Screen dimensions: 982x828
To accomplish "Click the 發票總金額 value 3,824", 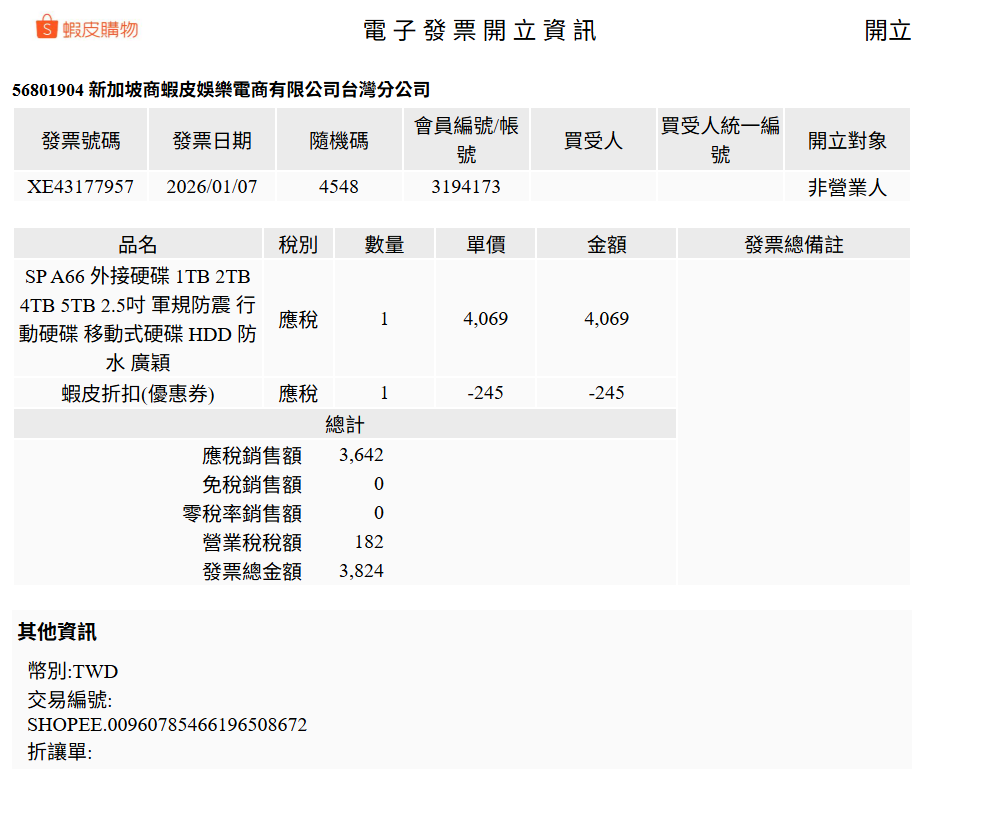I will [x=361, y=572].
